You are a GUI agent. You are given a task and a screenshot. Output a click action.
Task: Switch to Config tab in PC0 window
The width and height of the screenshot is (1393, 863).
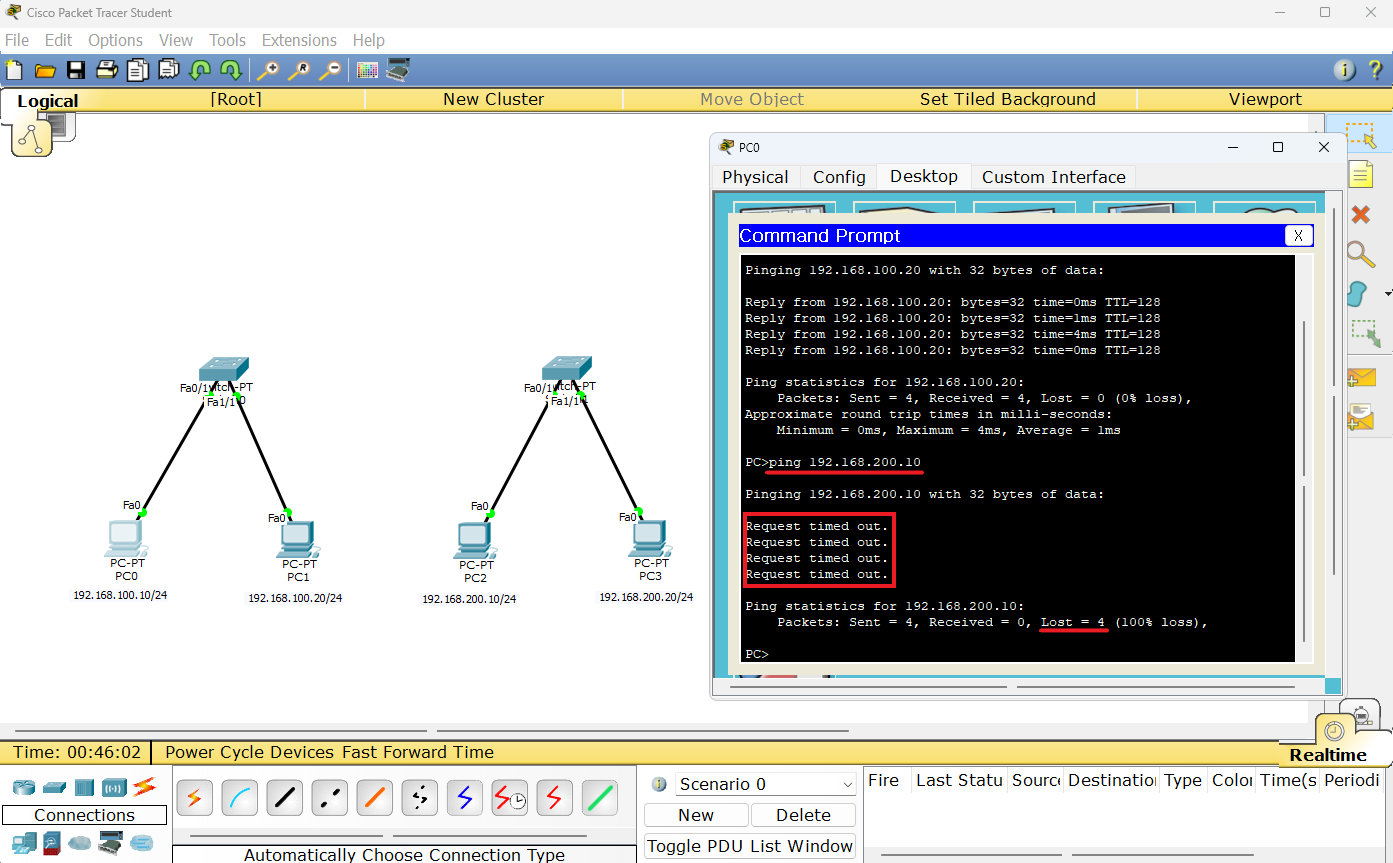[839, 177]
